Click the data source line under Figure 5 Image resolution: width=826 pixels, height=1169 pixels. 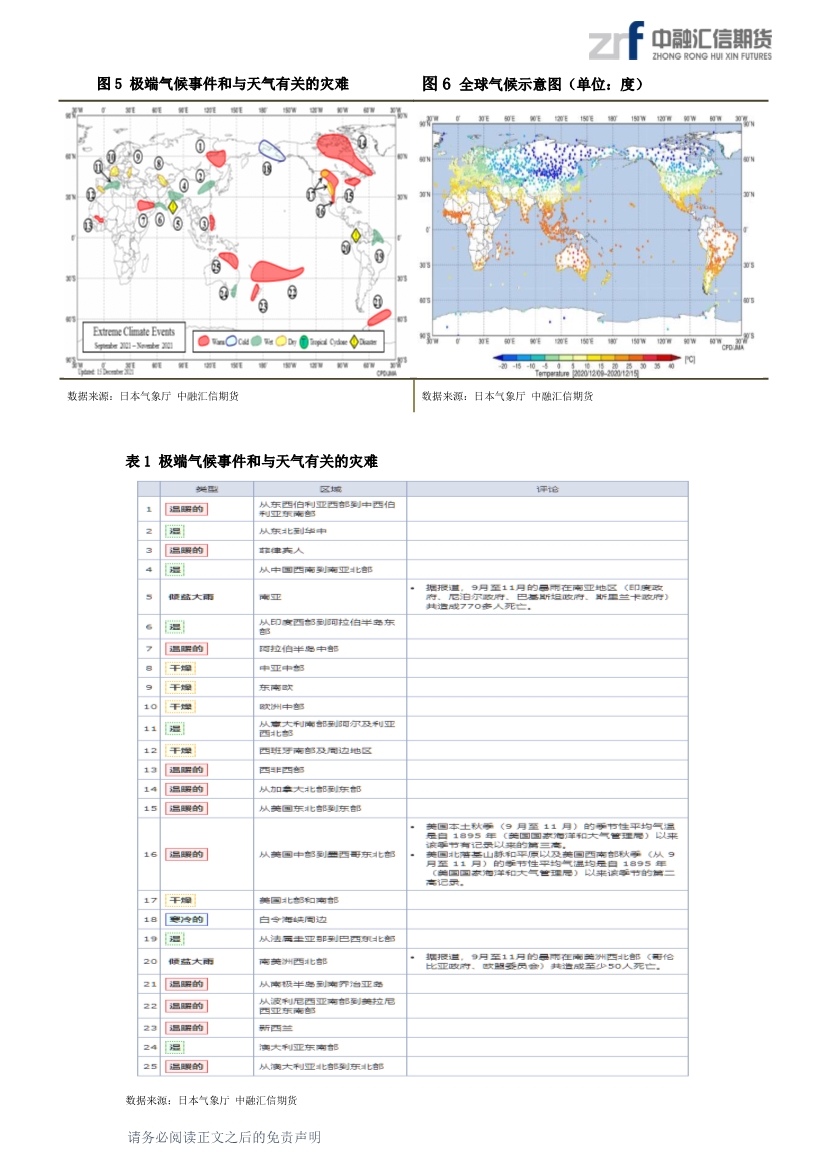(153, 396)
